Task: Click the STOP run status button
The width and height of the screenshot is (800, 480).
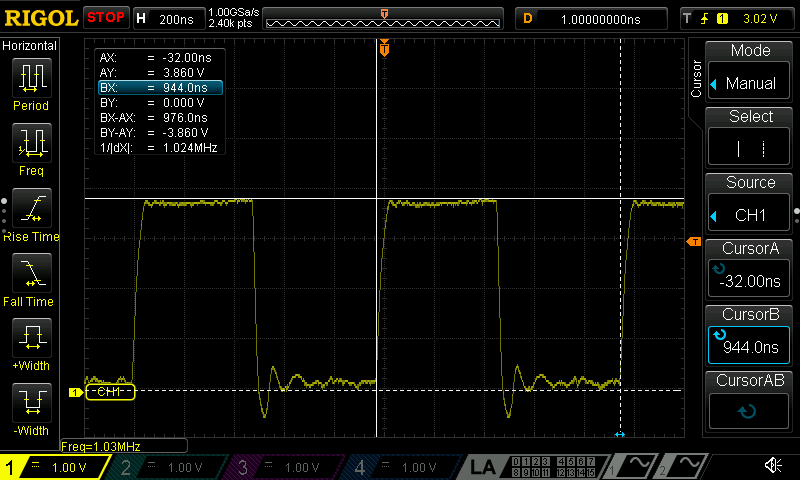Action: pos(105,18)
